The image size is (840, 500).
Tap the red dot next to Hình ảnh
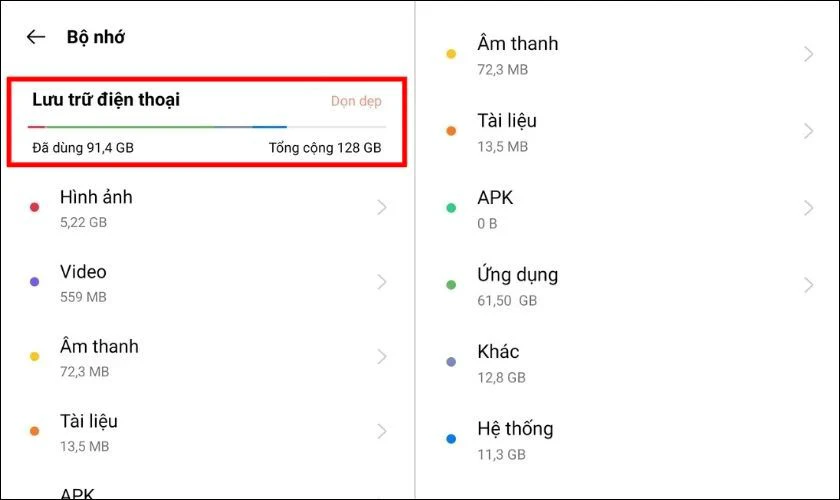point(34,207)
